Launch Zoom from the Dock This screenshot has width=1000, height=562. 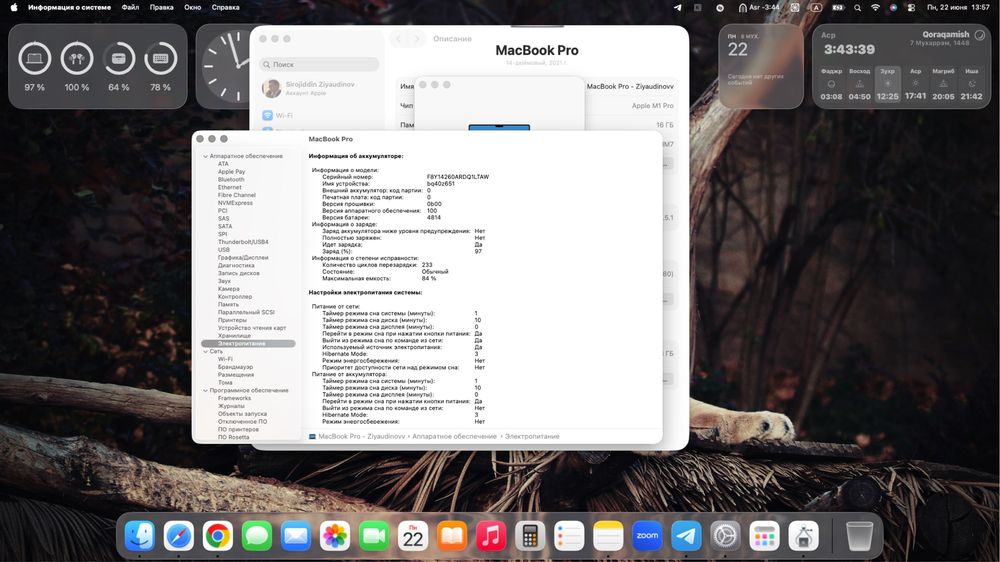tap(647, 536)
